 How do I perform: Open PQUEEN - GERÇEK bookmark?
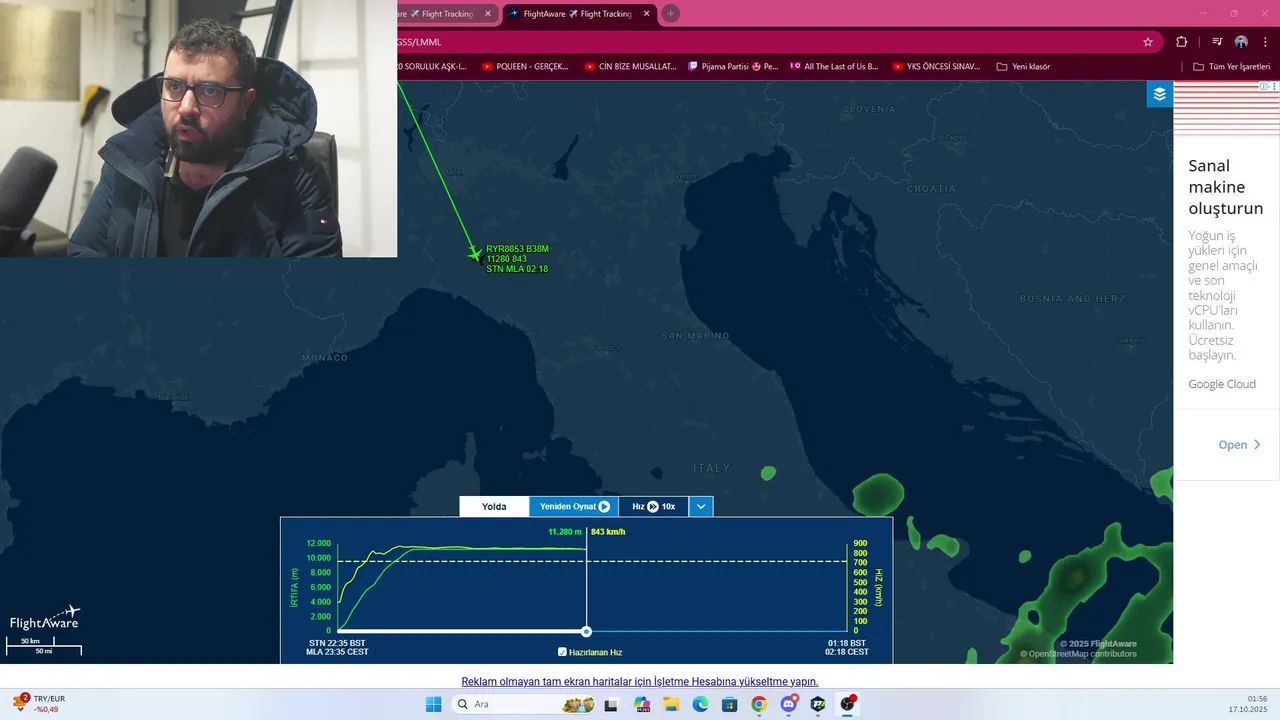[525, 67]
